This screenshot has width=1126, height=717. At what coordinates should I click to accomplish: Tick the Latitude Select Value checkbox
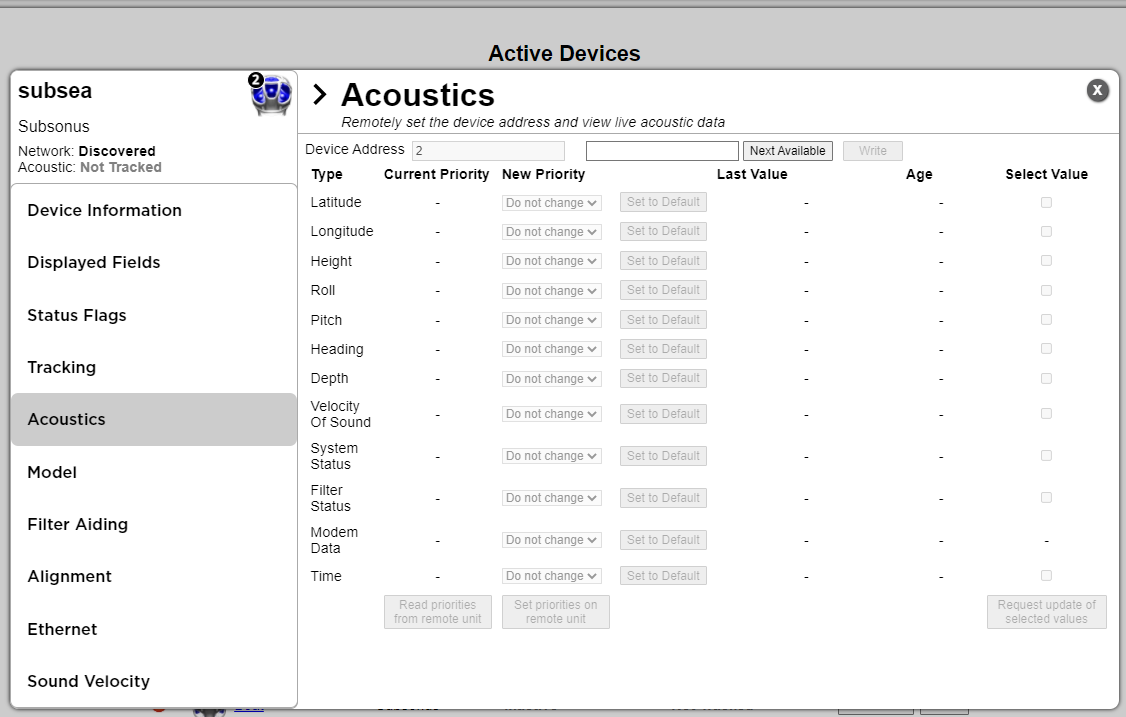click(x=1046, y=203)
